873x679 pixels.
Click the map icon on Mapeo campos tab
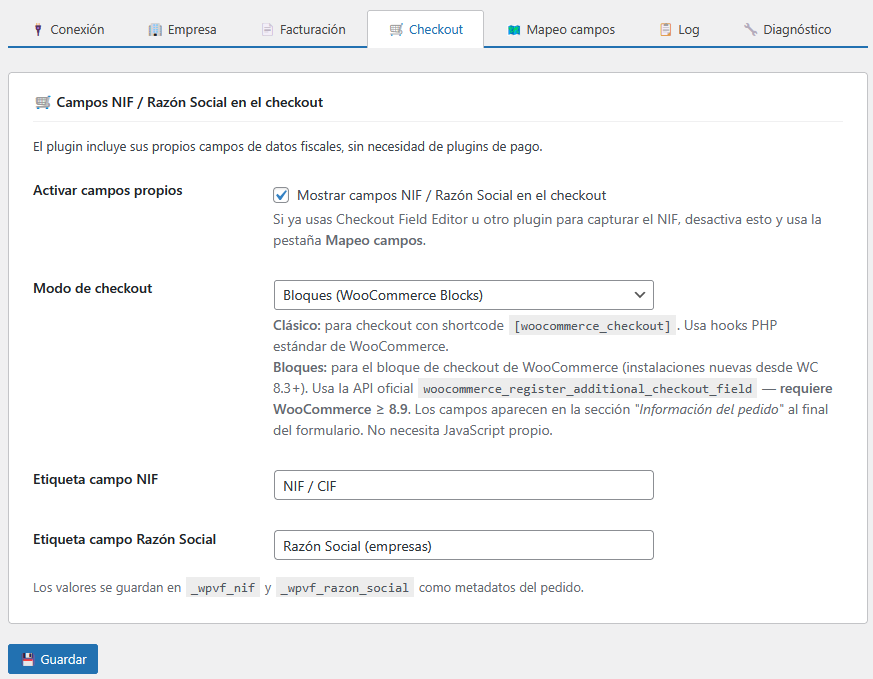(513, 30)
